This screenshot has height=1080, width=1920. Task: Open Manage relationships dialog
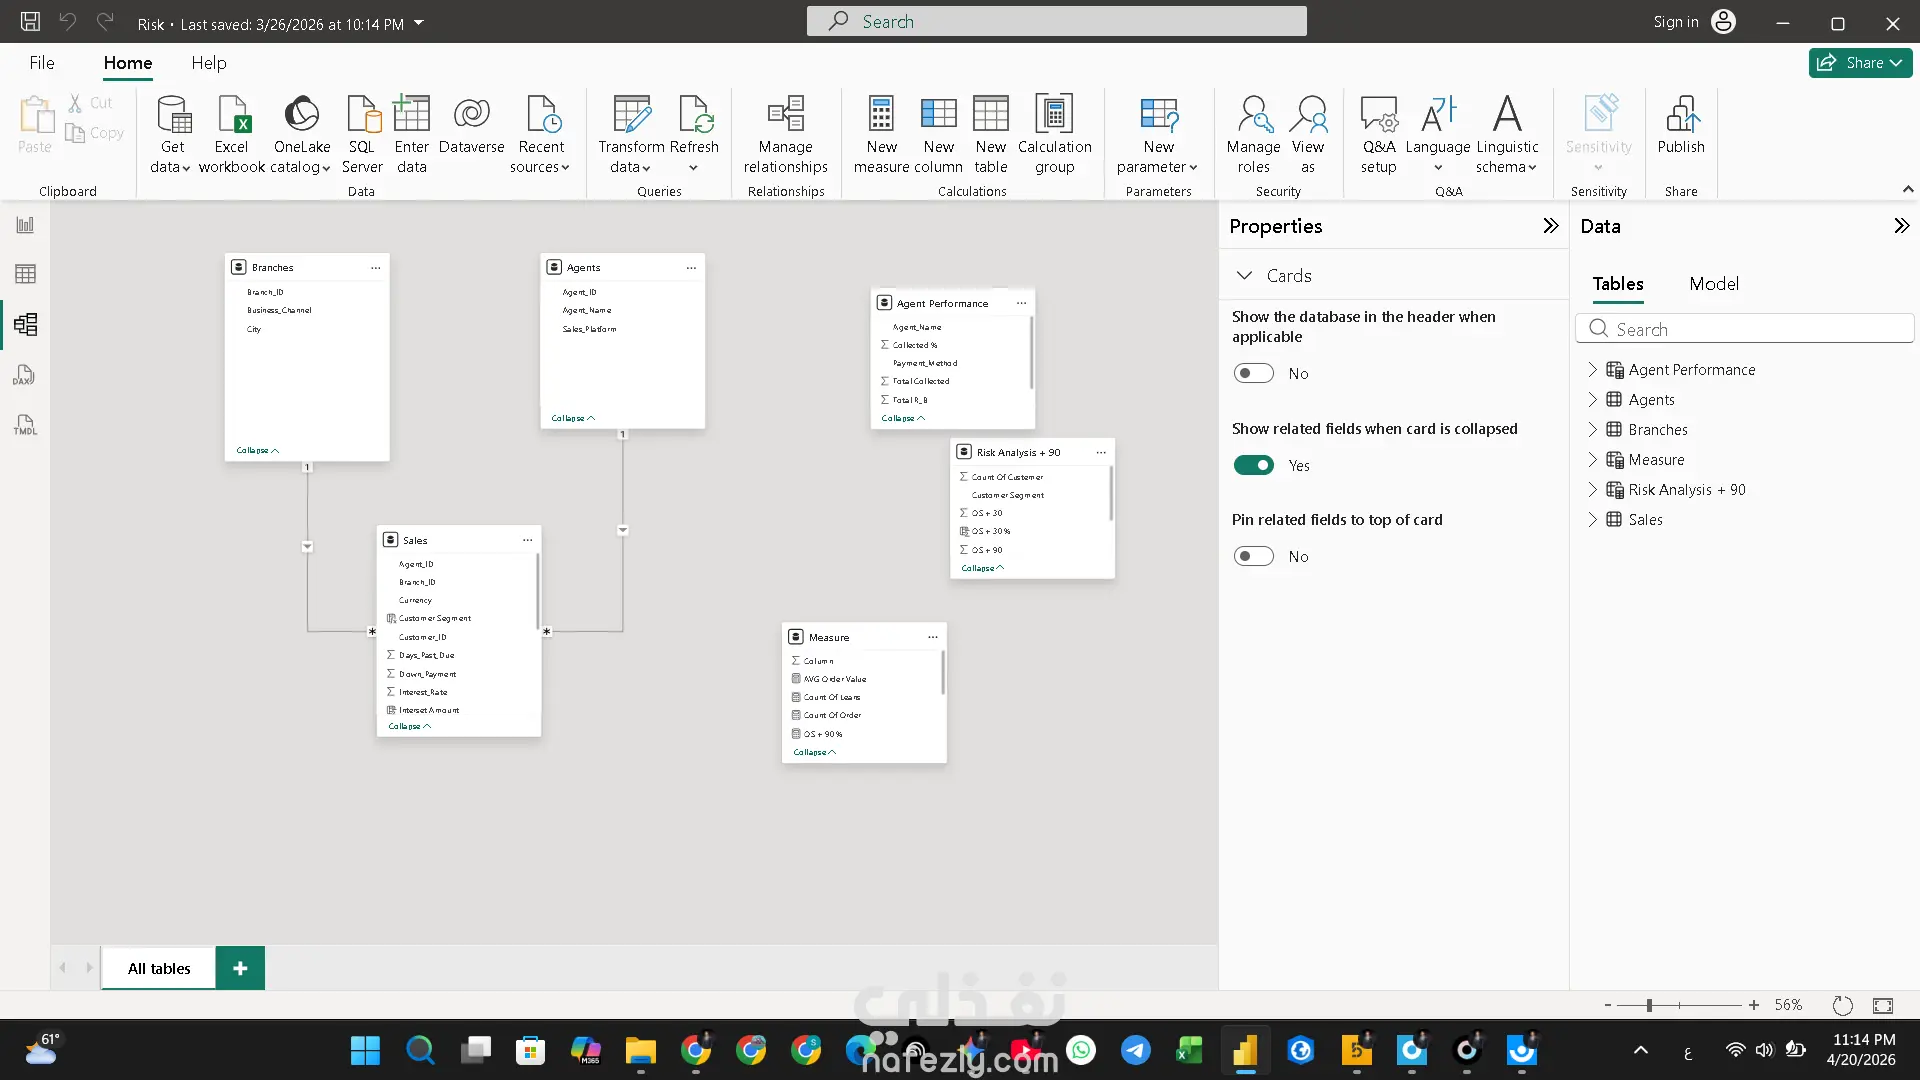[x=786, y=135]
